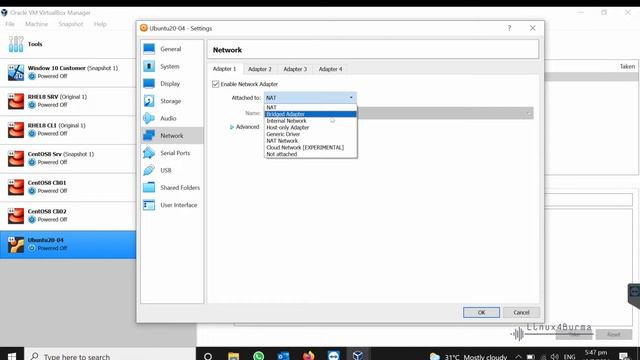Expand the Advanced section

pos(244,127)
